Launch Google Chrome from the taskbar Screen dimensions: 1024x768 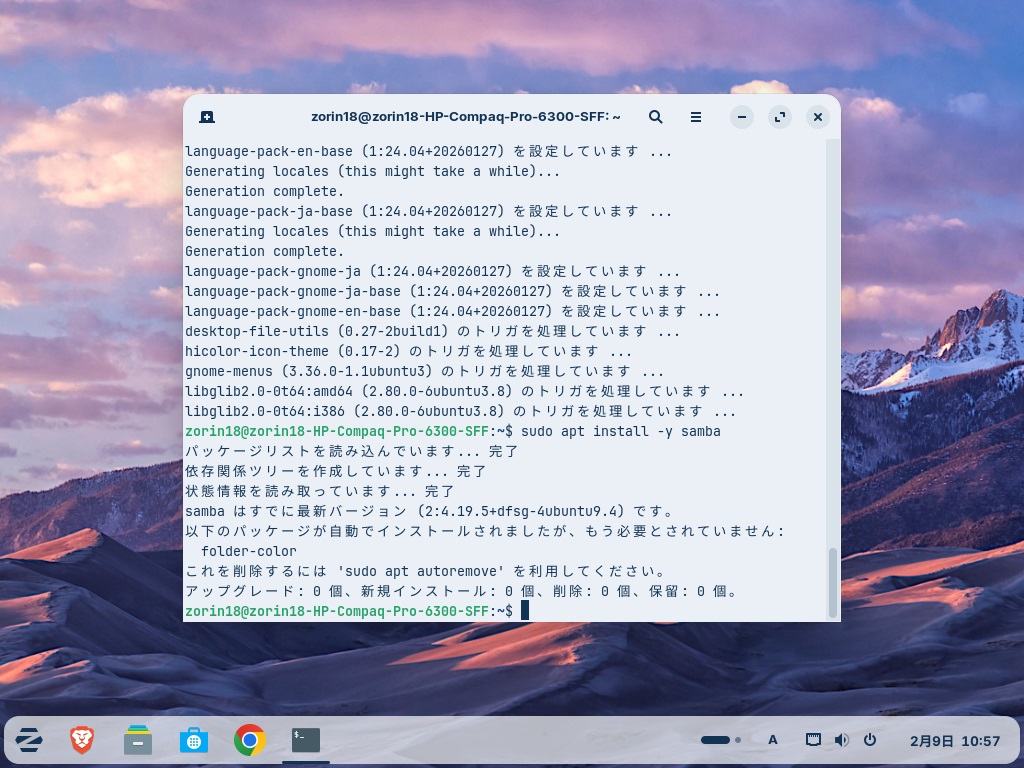click(x=250, y=740)
